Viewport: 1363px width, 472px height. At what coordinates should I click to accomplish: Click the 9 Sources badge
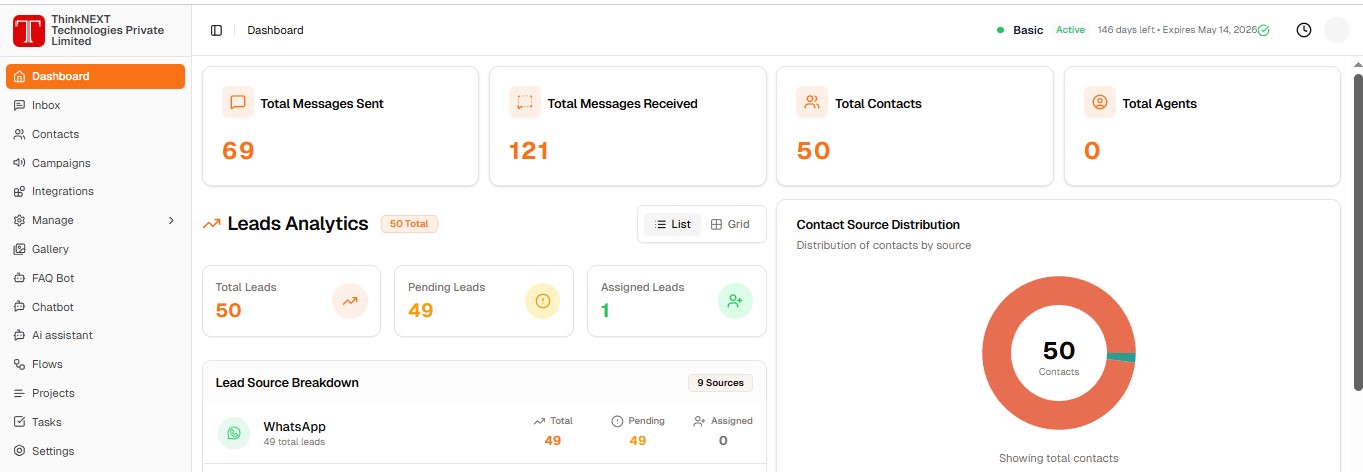click(x=720, y=383)
